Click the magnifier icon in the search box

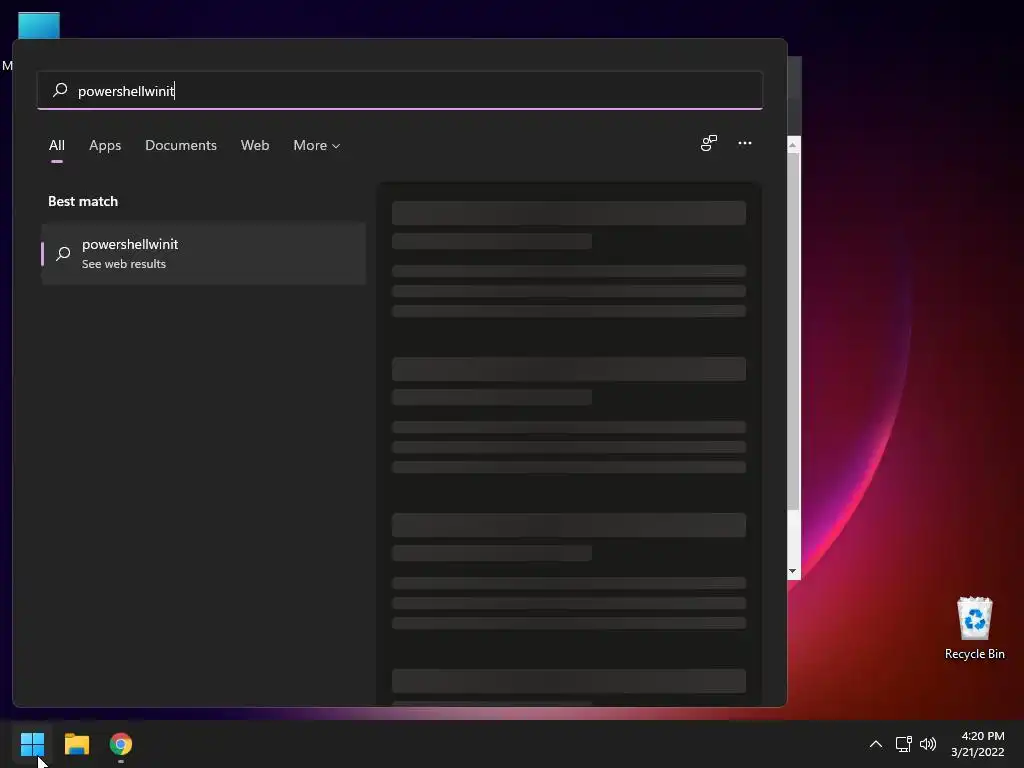pyautogui.click(x=60, y=89)
